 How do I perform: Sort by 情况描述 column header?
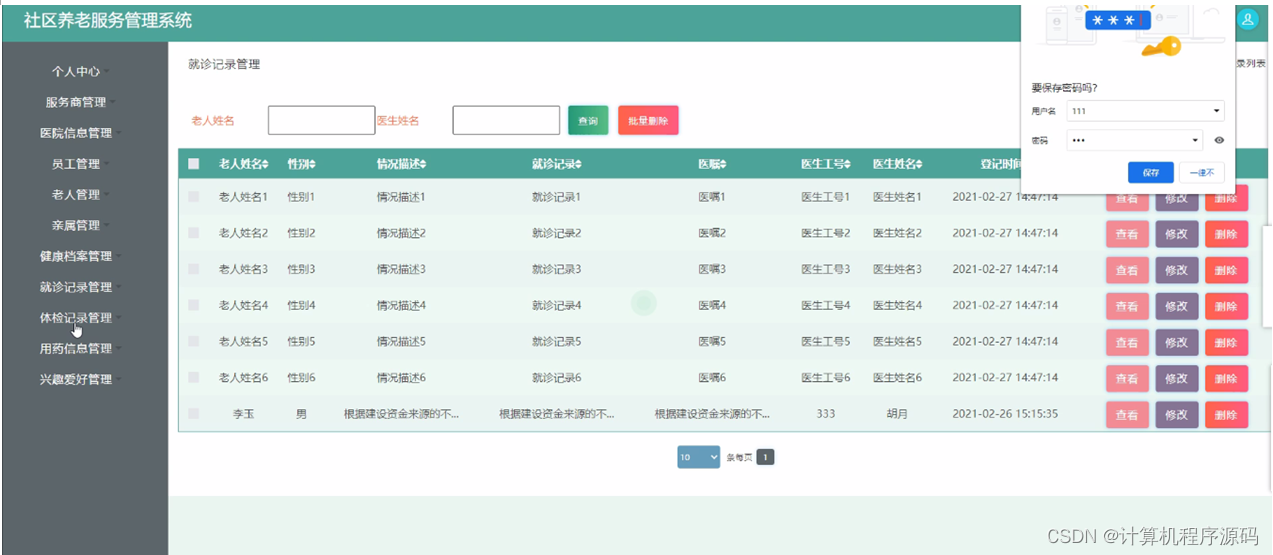click(x=402, y=164)
